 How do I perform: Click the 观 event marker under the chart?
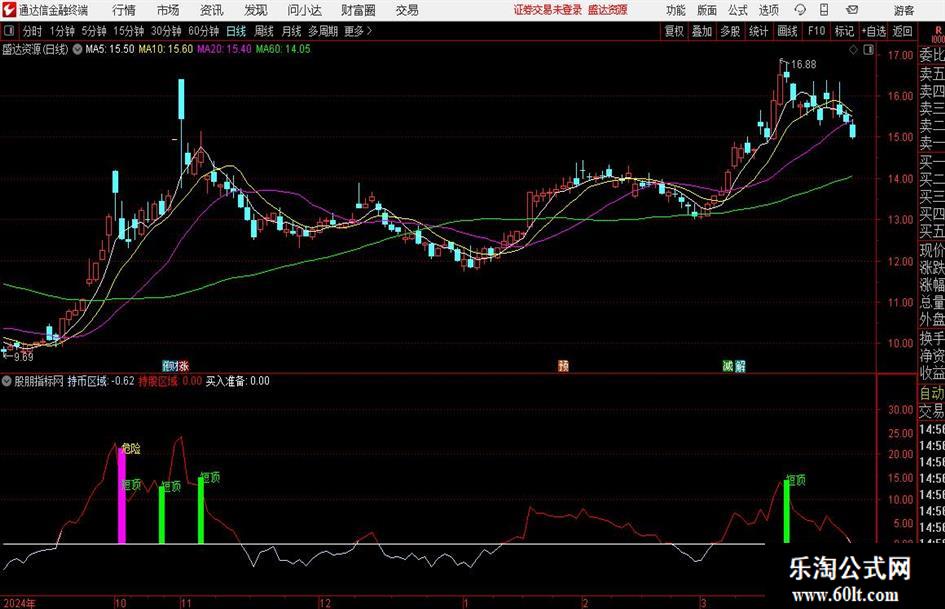(169, 365)
